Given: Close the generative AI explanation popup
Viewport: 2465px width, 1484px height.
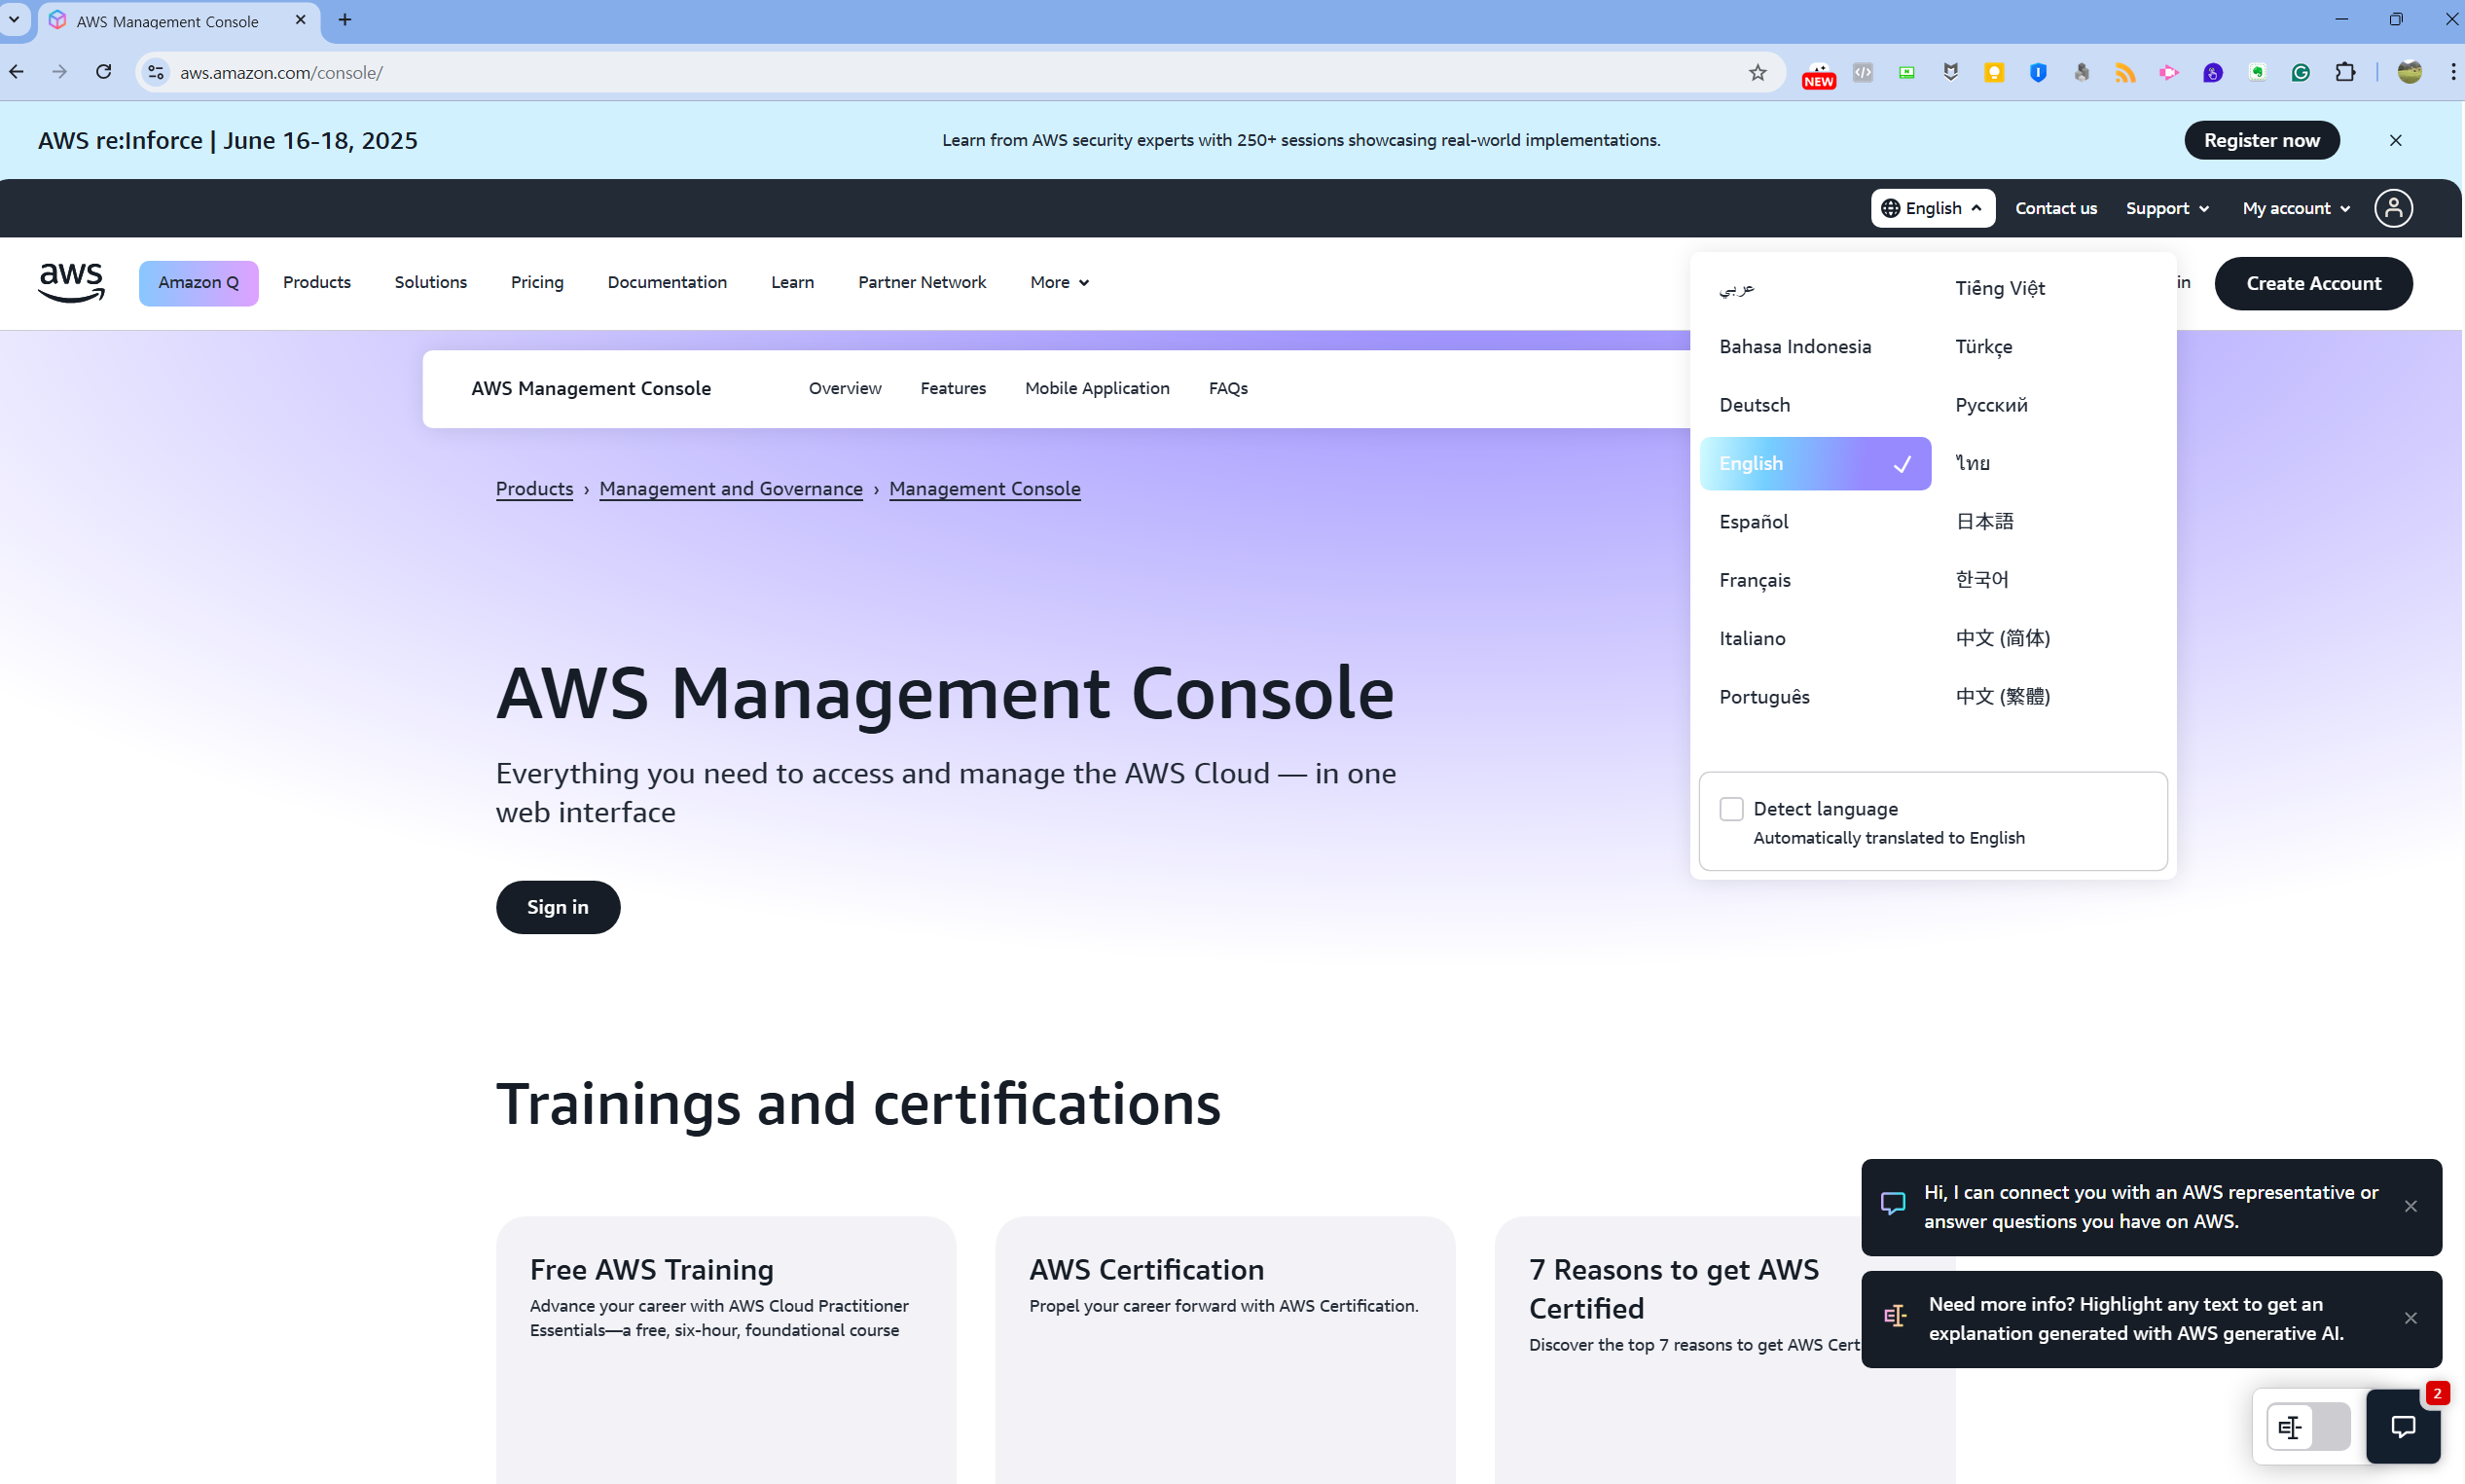Looking at the screenshot, I should (2411, 1318).
